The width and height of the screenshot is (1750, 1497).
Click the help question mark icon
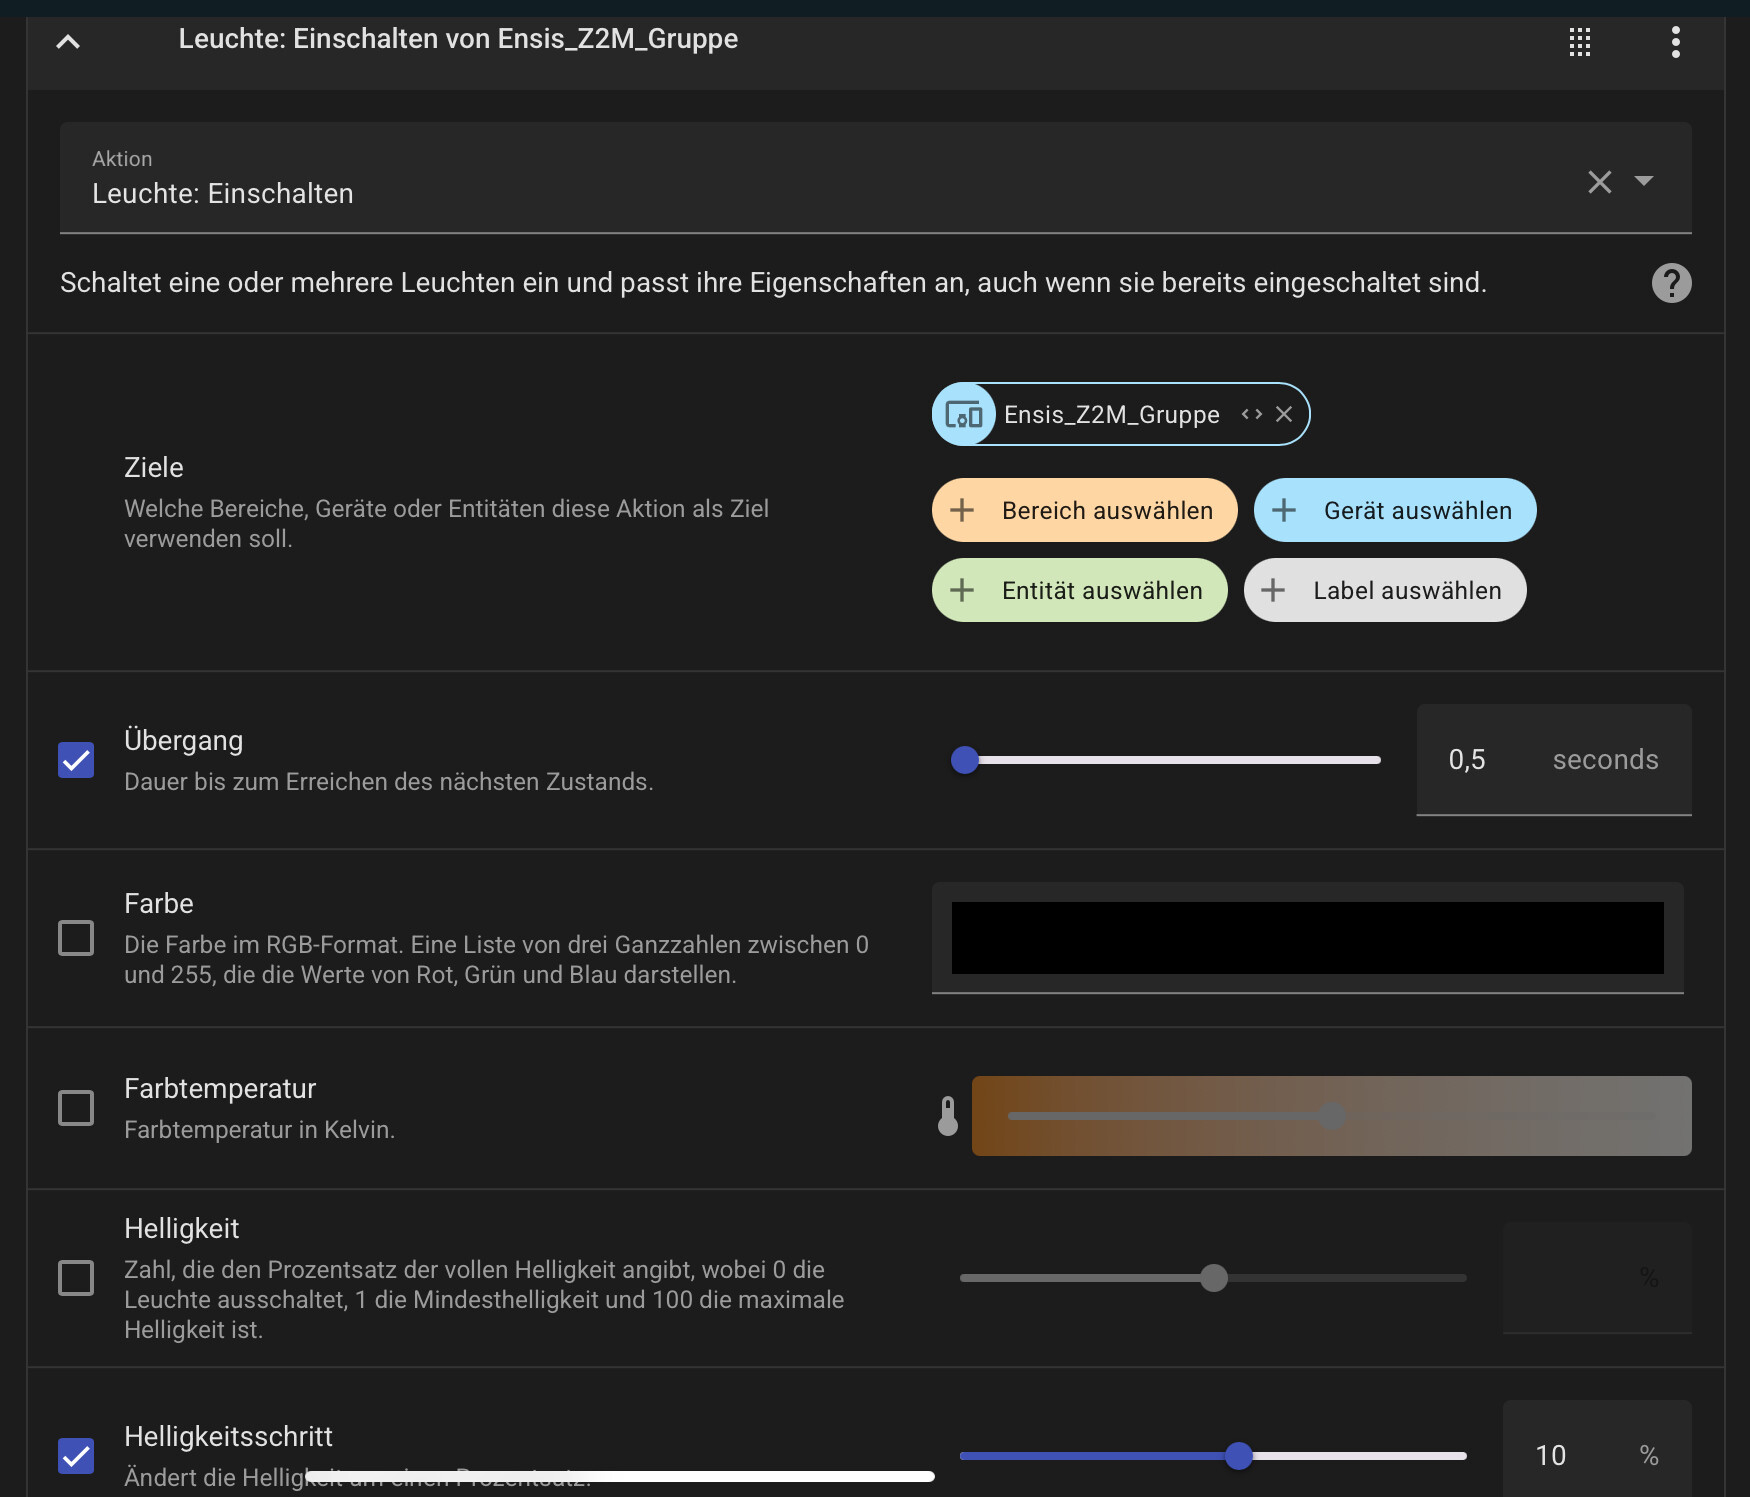[x=1671, y=283]
